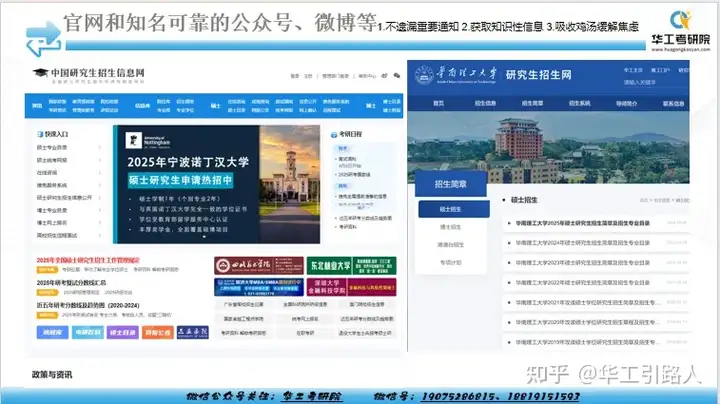
Task: Click the 快速入口 section icon
Action: click(40, 134)
